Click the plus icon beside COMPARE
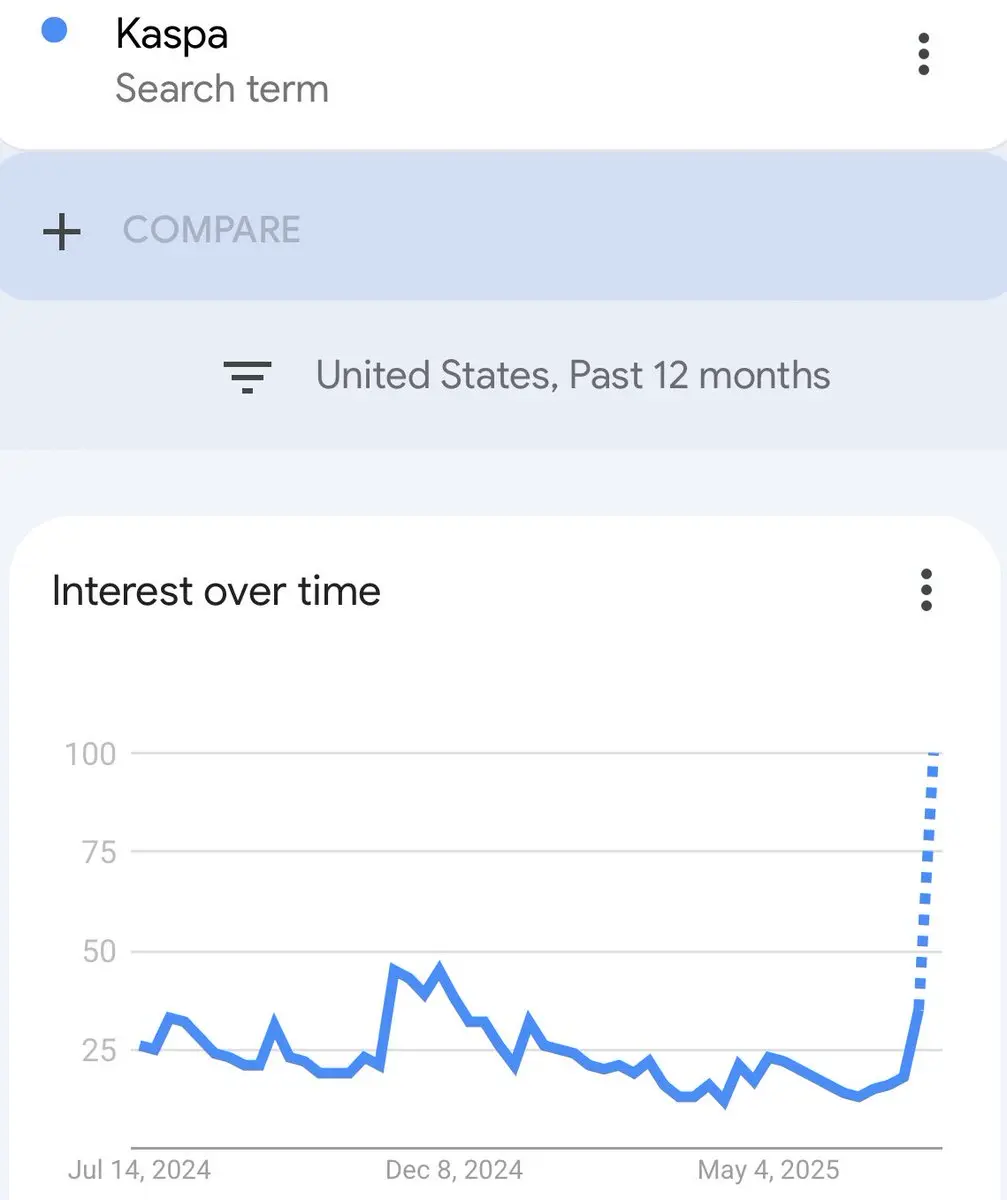 point(62,231)
